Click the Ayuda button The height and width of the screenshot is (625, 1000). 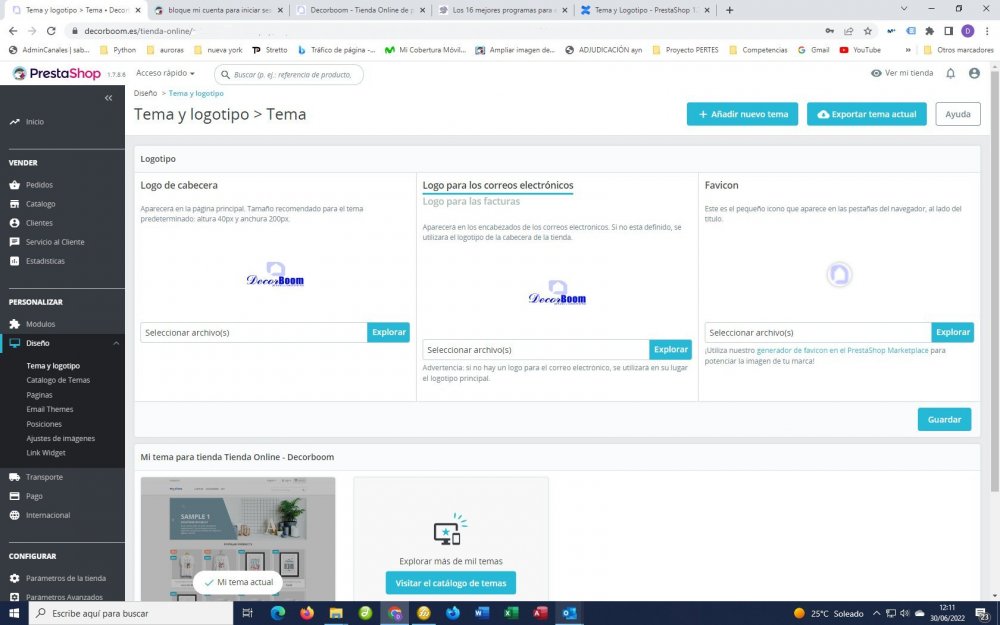coord(958,114)
